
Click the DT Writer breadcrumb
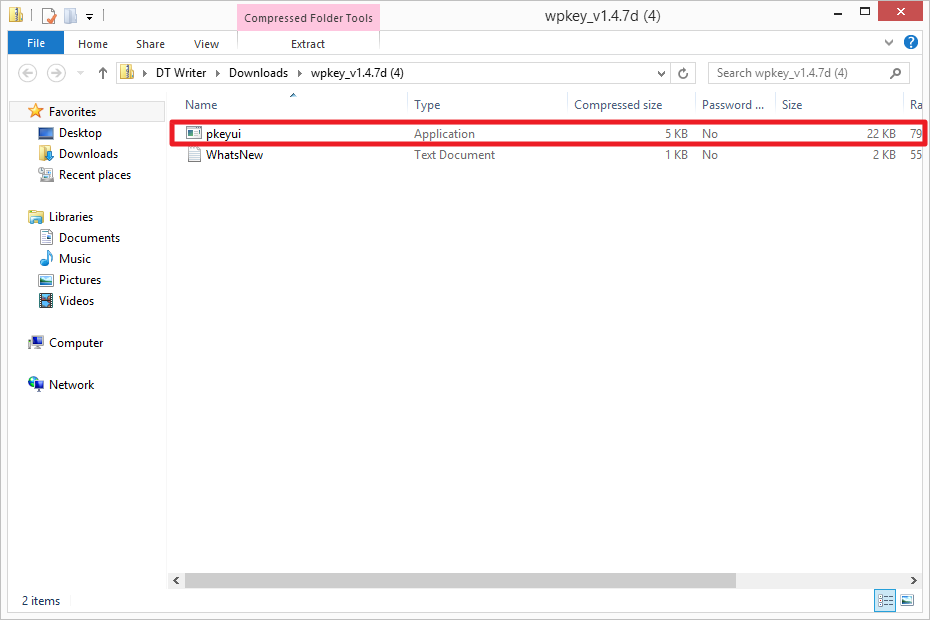[181, 73]
